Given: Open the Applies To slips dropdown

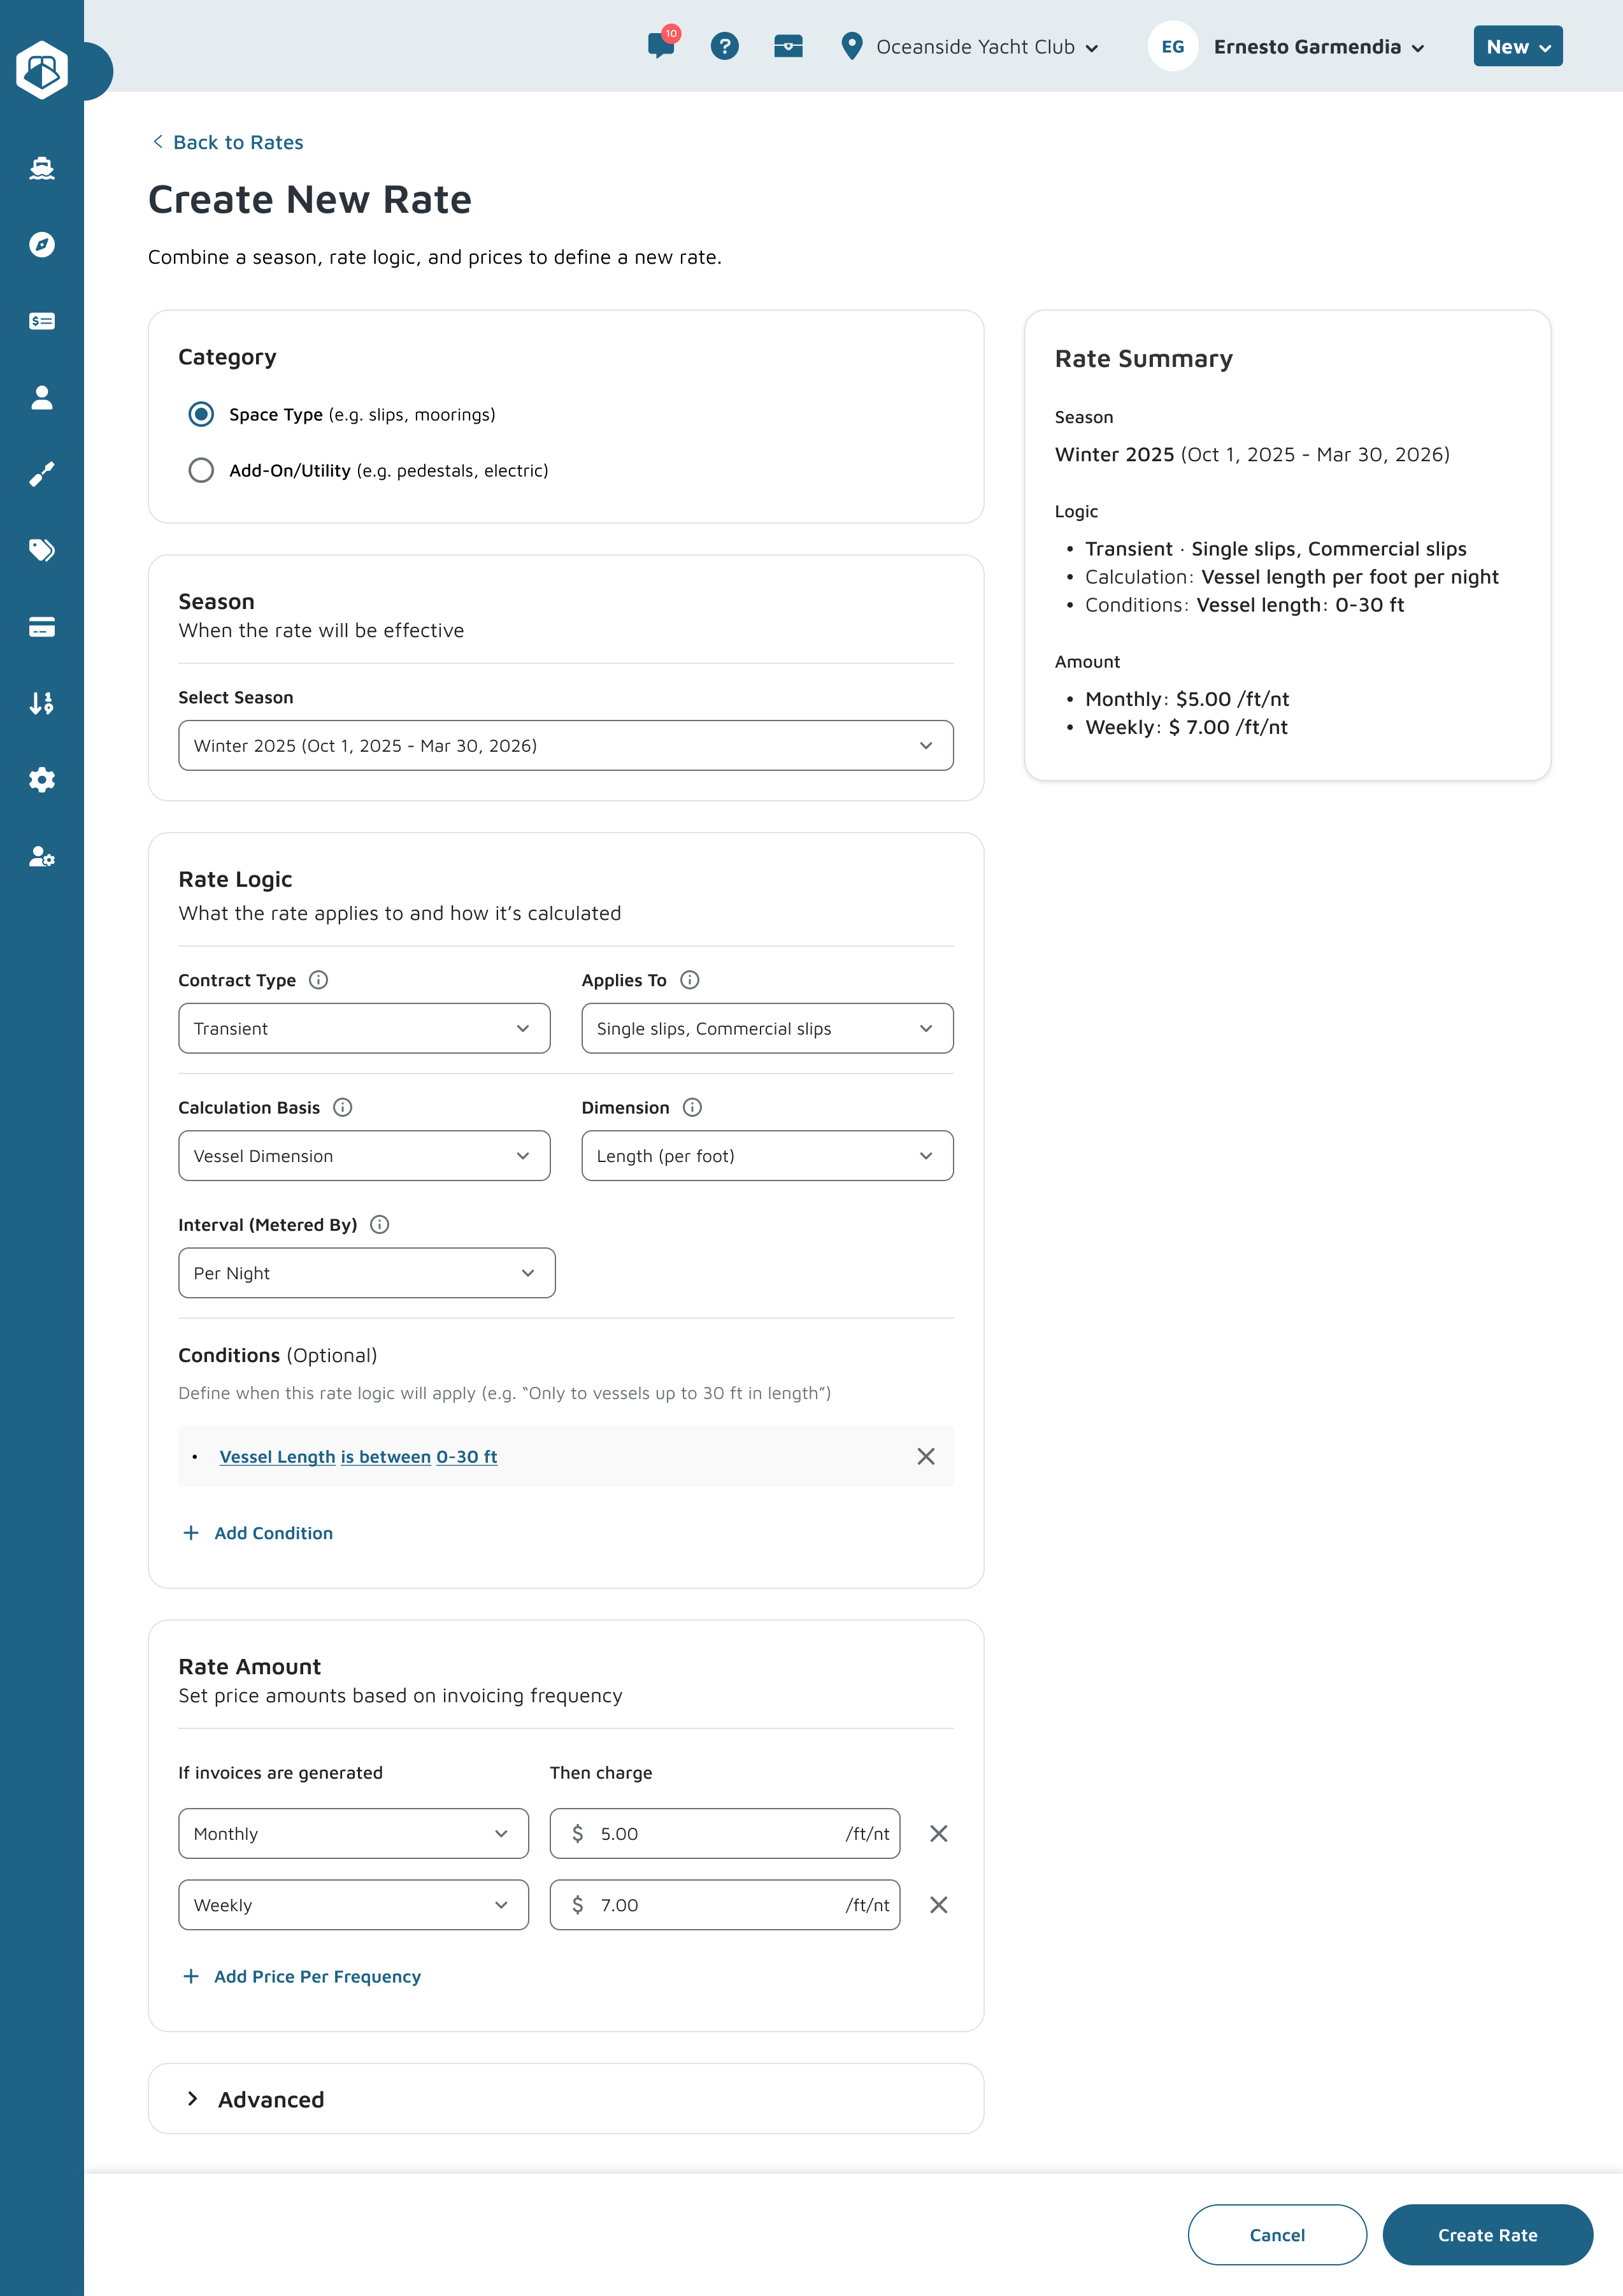Looking at the screenshot, I should pos(767,1028).
